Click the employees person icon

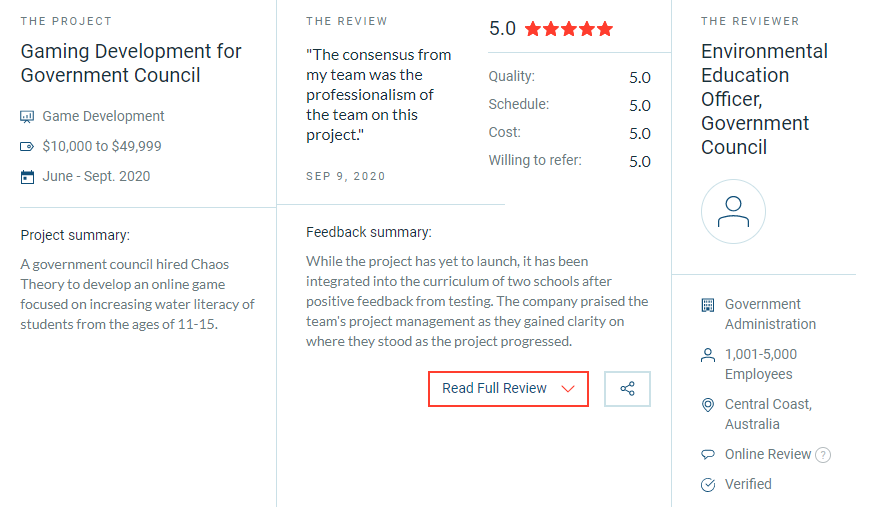click(x=708, y=355)
